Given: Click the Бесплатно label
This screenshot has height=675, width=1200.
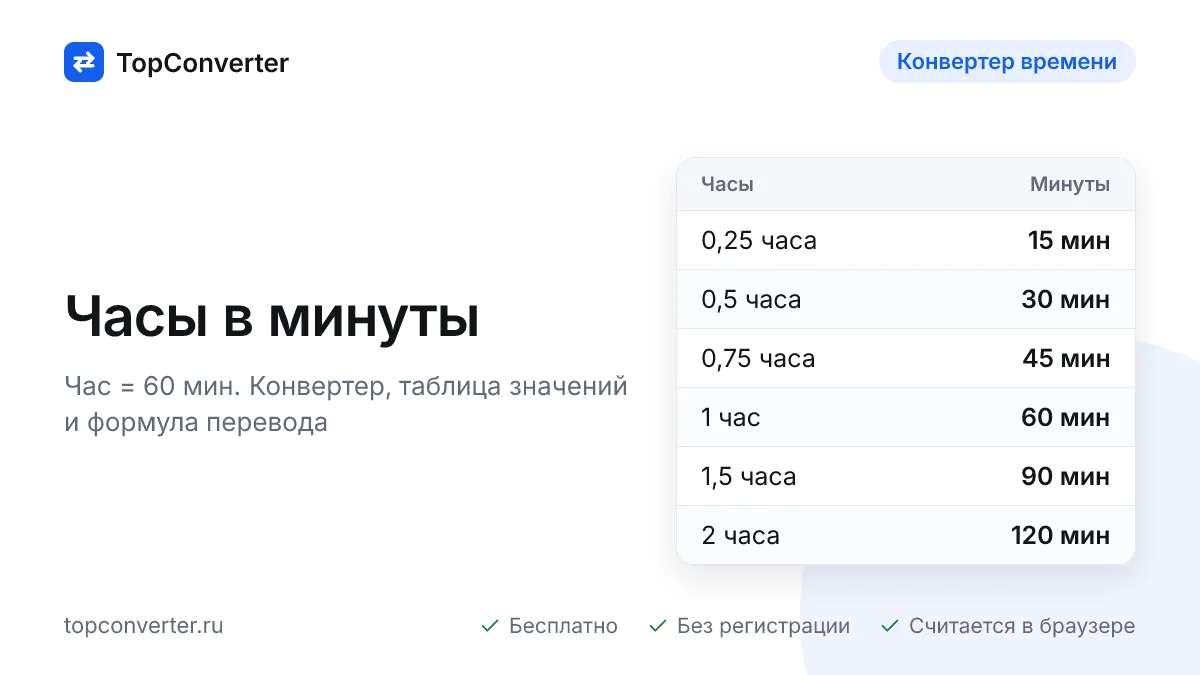Looking at the screenshot, I should tap(563, 626).
